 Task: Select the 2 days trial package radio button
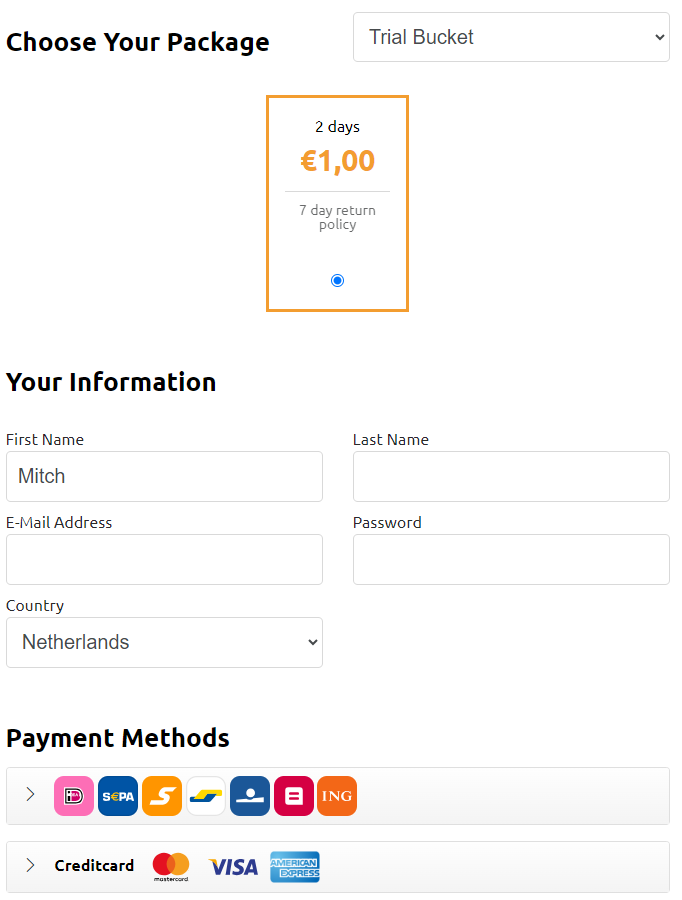click(337, 280)
